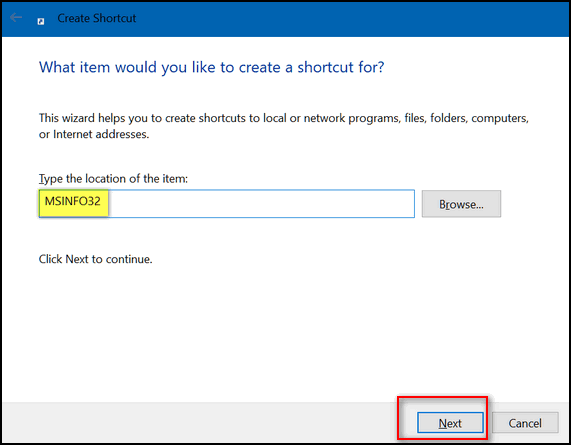Click the empty part of the location field
Screen dimensions: 571x445
pos(261,204)
